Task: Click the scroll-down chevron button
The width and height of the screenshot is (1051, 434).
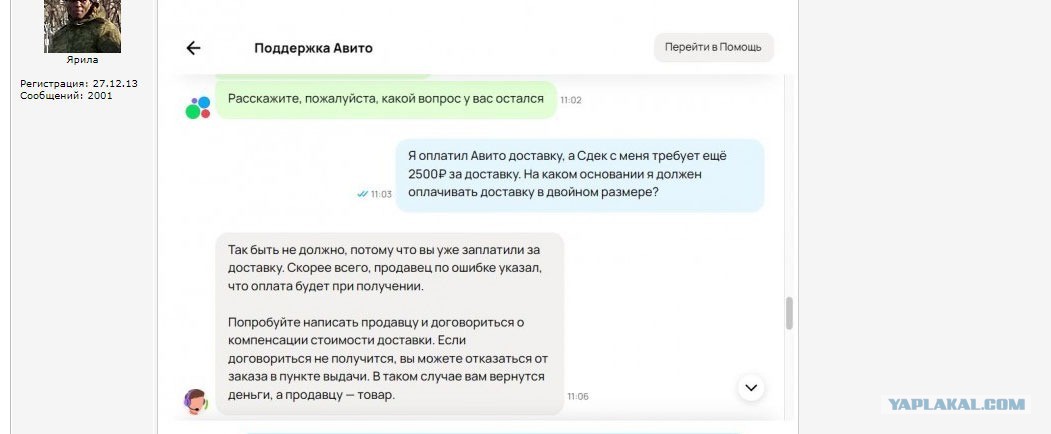Action: 751,387
